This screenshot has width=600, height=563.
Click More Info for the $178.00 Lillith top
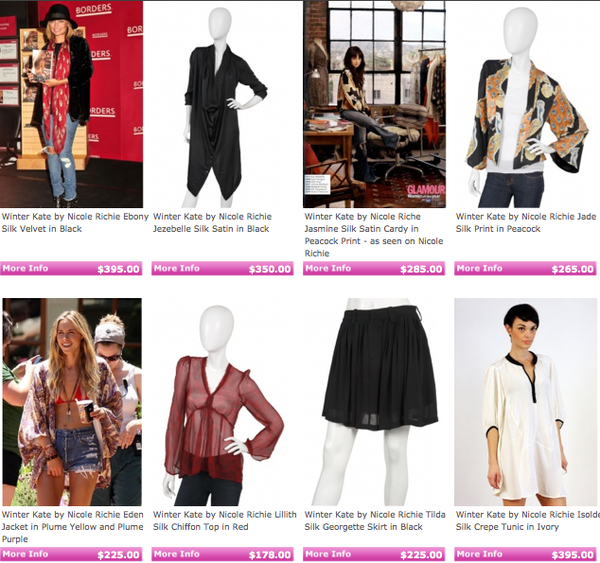pyautogui.click(x=176, y=554)
